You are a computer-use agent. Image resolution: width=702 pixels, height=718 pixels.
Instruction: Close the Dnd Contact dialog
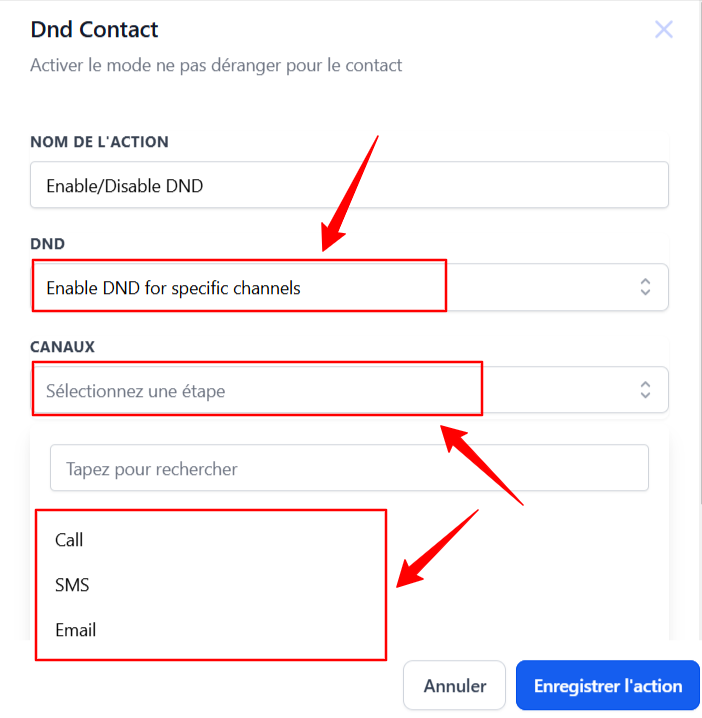click(664, 30)
